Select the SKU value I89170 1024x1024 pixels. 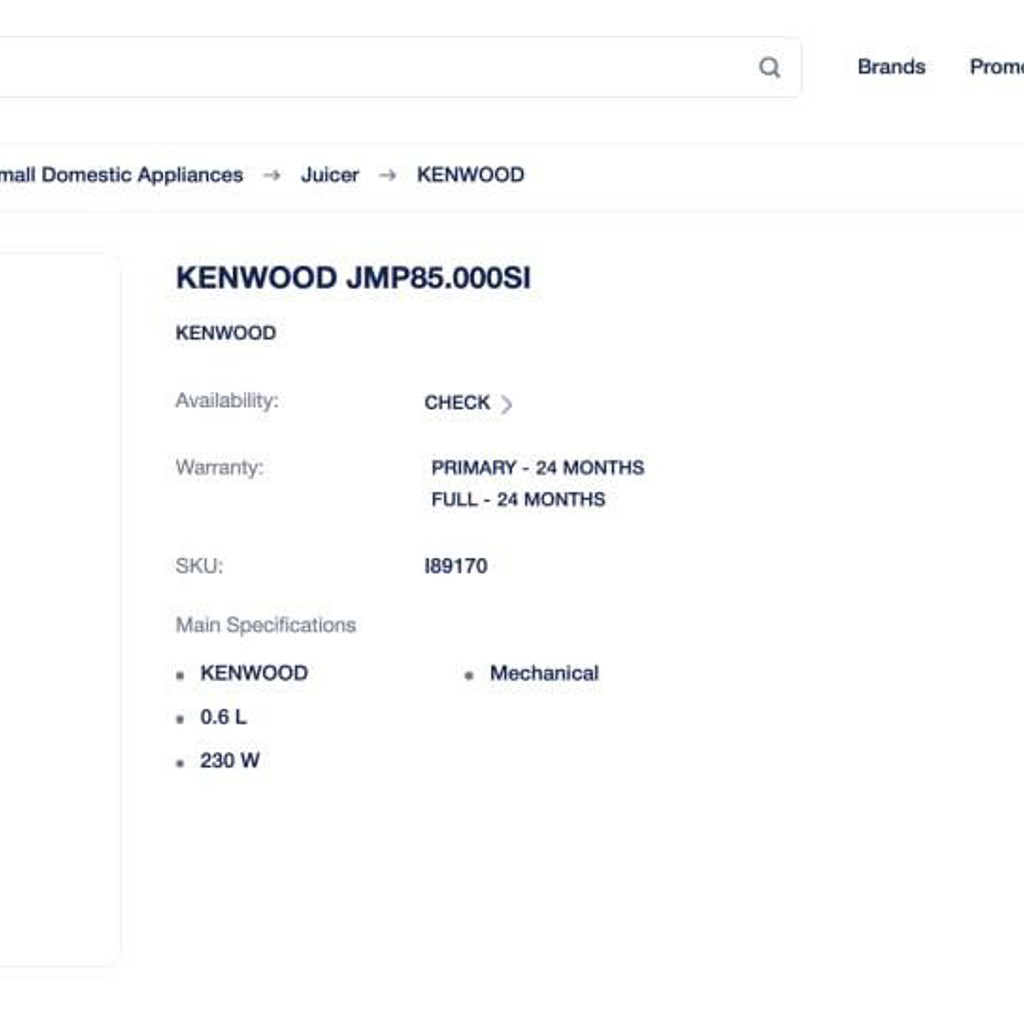pyautogui.click(x=456, y=566)
